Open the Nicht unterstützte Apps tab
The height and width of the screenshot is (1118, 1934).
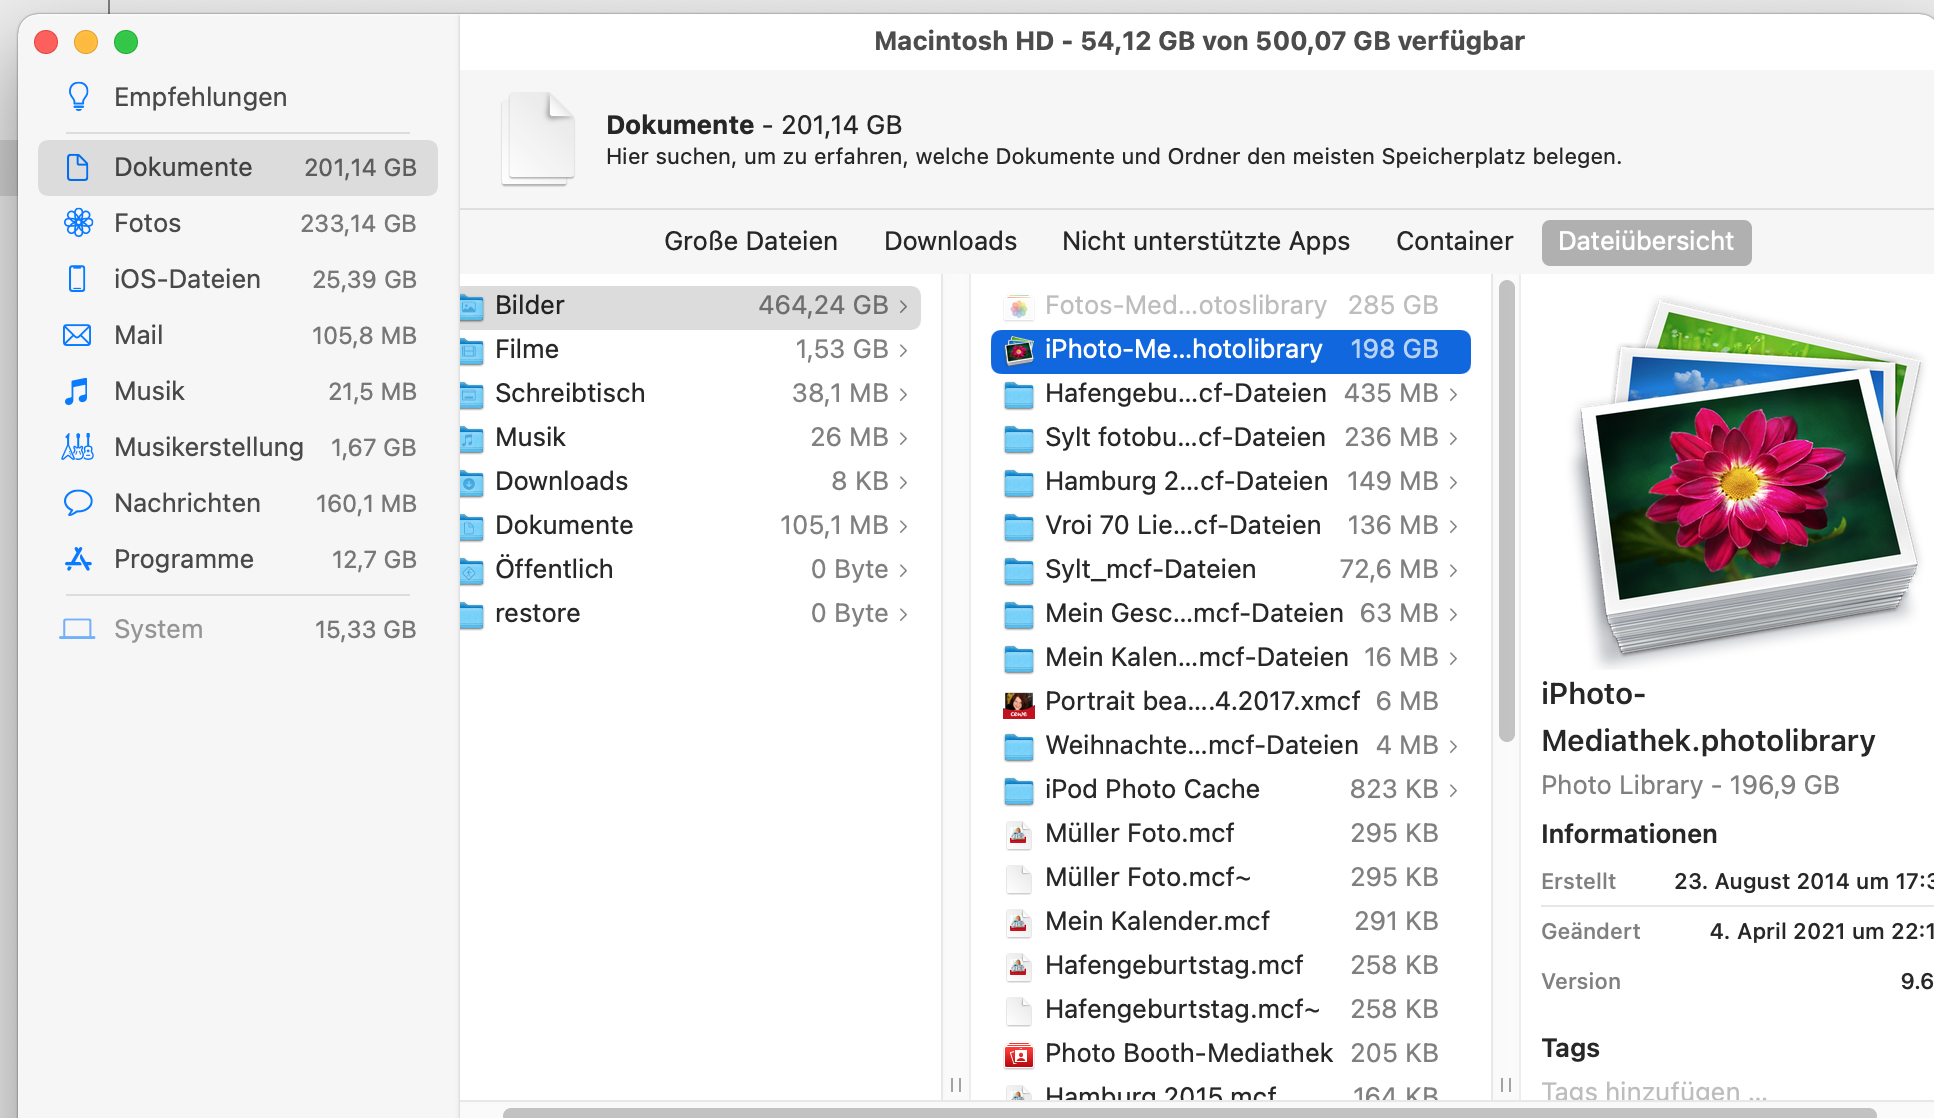click(x=1205, y=242)
